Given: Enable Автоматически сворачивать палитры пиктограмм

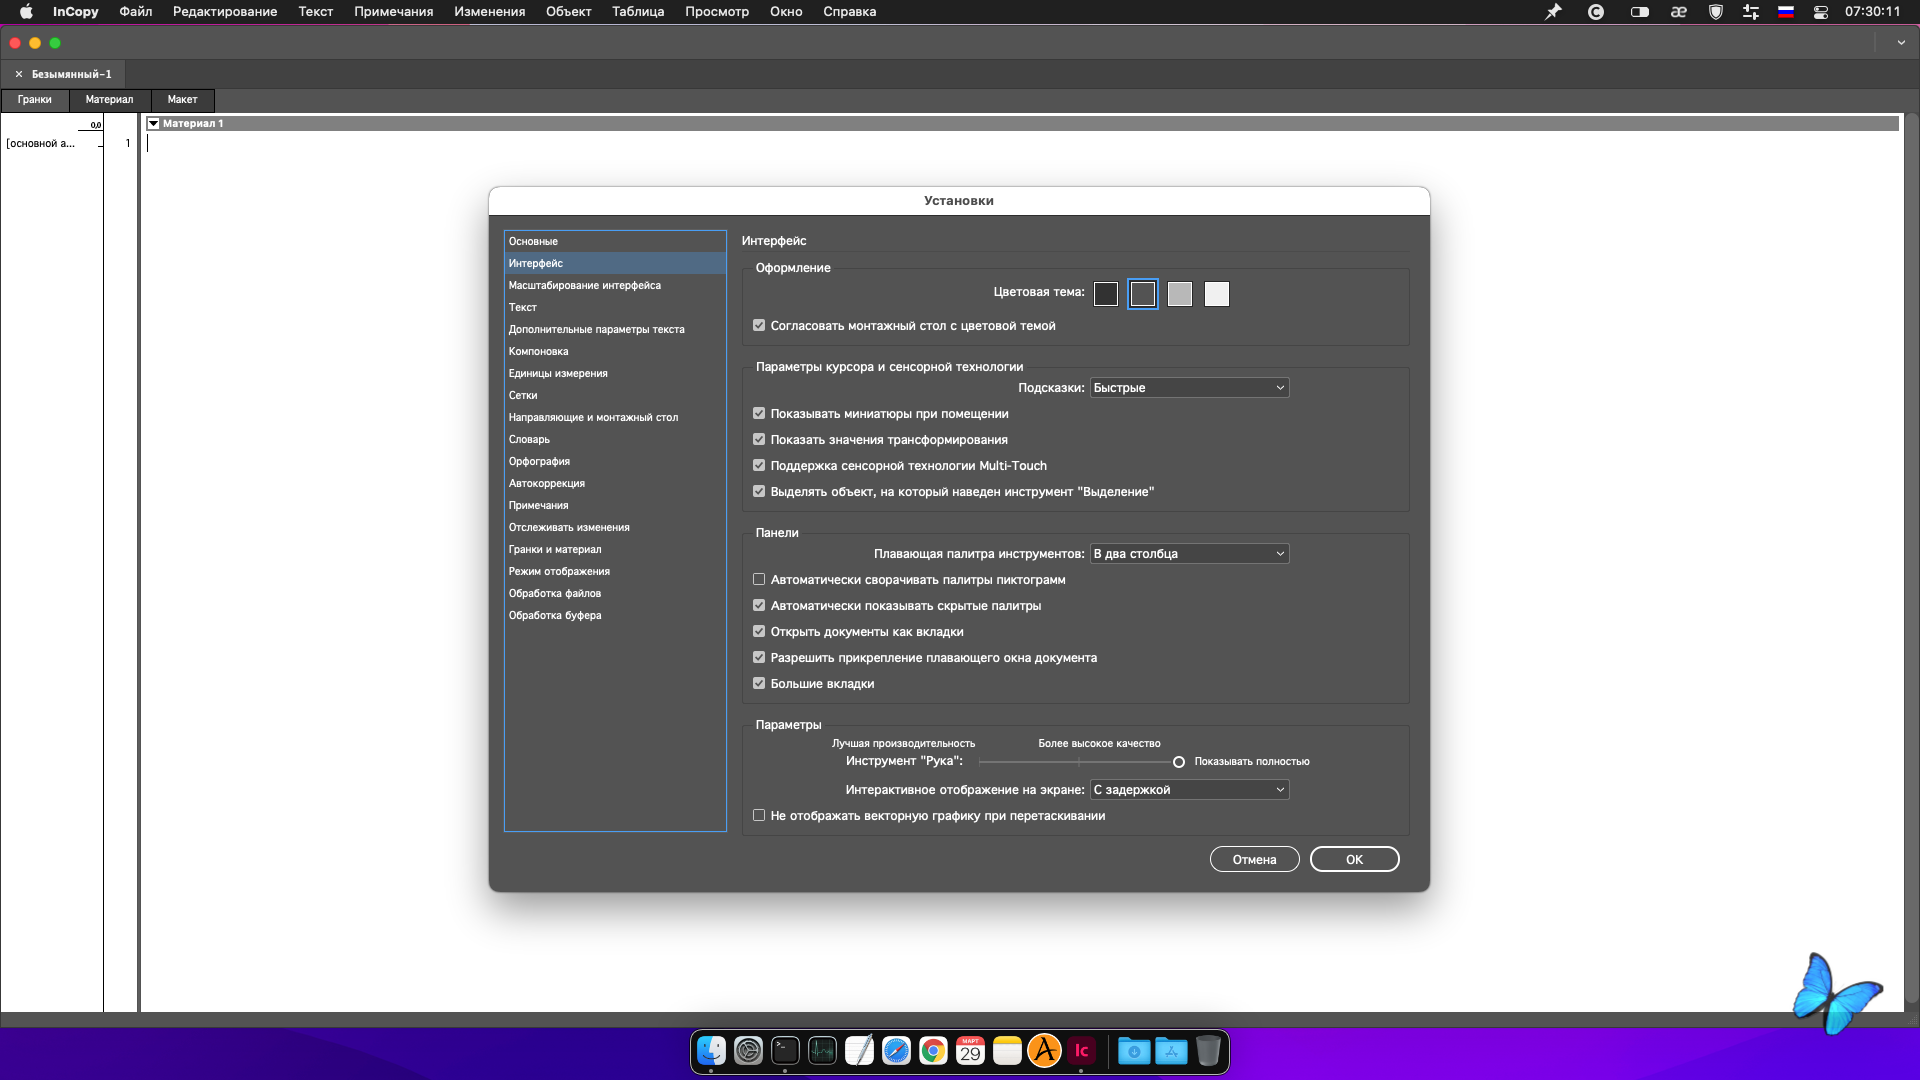Looking at the screenshot, I should click(x=759, y=580).
